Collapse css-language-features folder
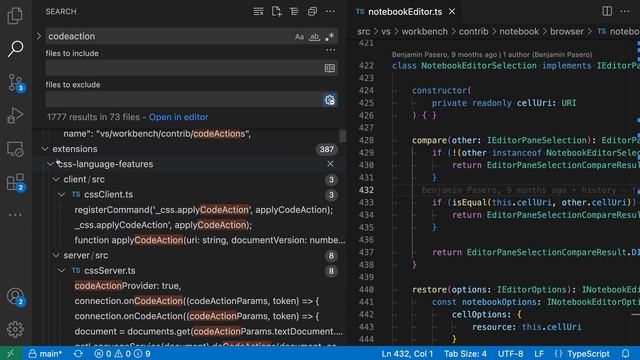The height and width of the screenshot is (360, 640). (50, 164)
